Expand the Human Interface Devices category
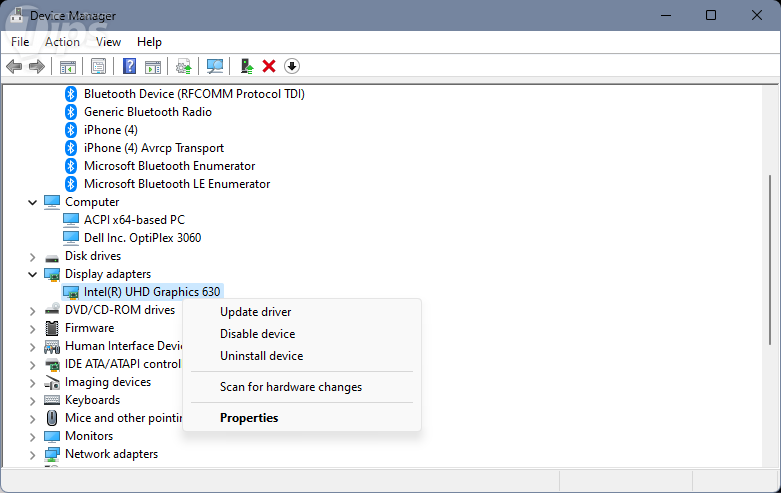Screen dimensions: 781x494 (32, 347)
